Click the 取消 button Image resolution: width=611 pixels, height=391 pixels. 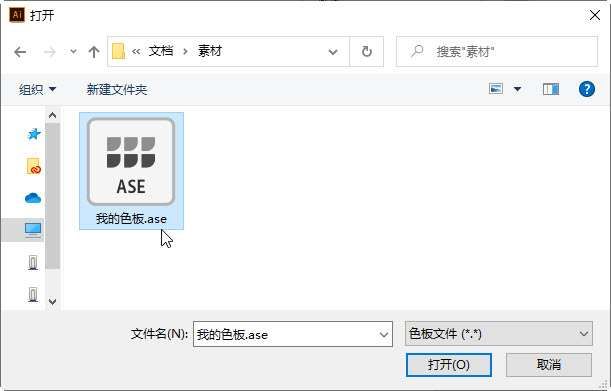[549, 365]
